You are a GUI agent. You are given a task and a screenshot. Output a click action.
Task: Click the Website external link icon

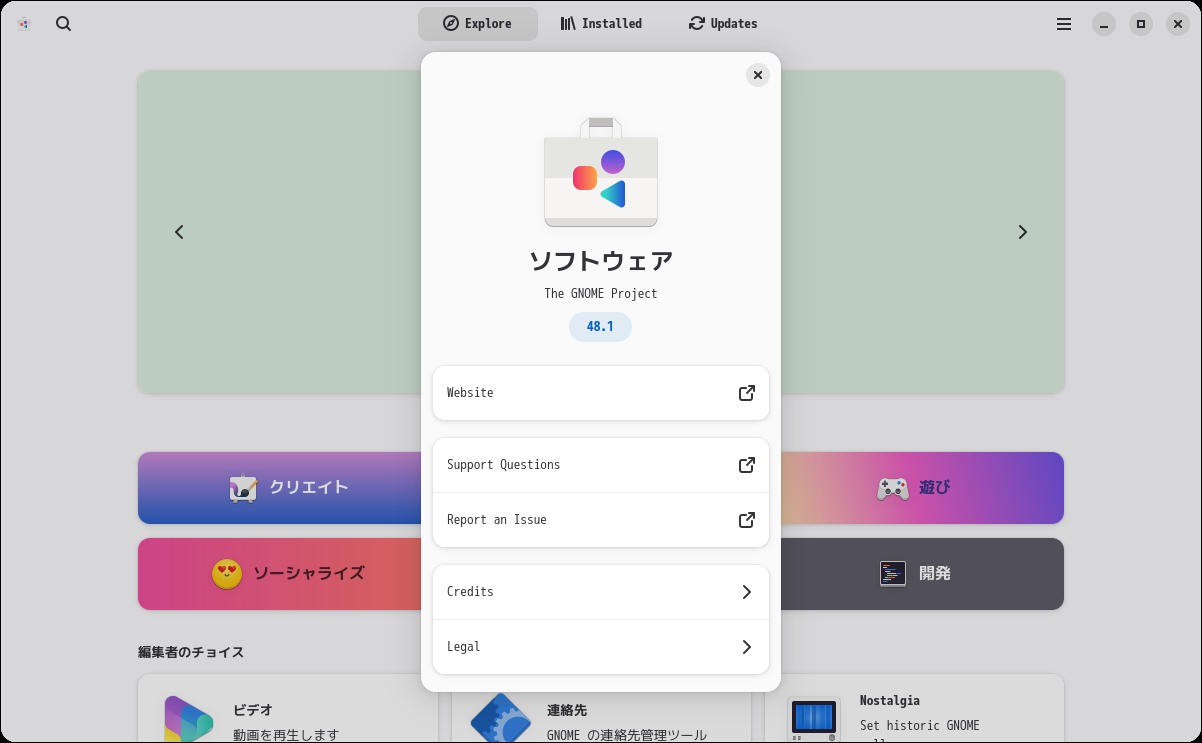(746, 393)
